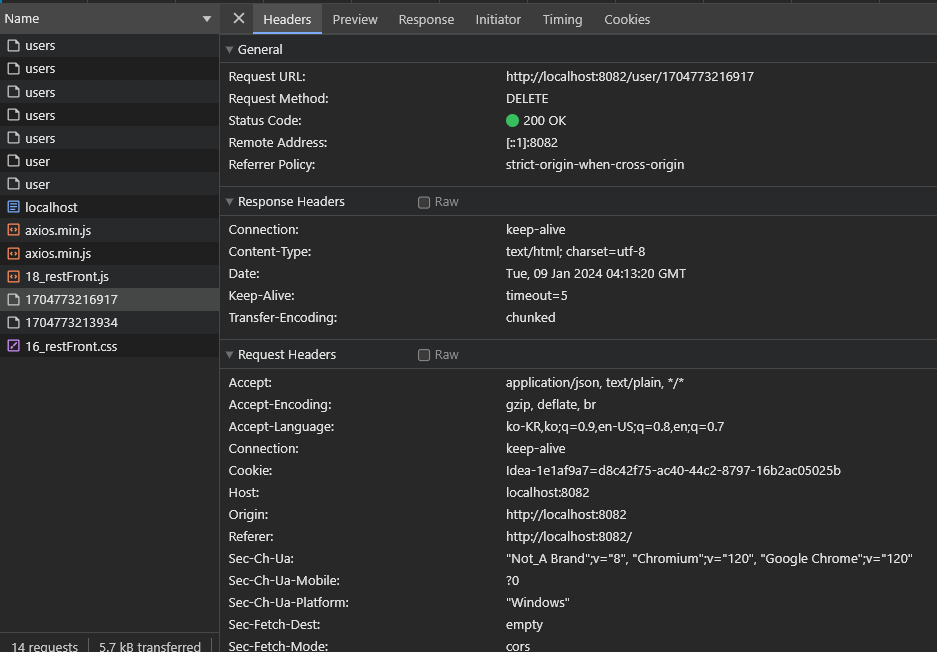The image size is (937, 652).
Task: Enable Raw view for Request Headers
Action: [424, 355]
